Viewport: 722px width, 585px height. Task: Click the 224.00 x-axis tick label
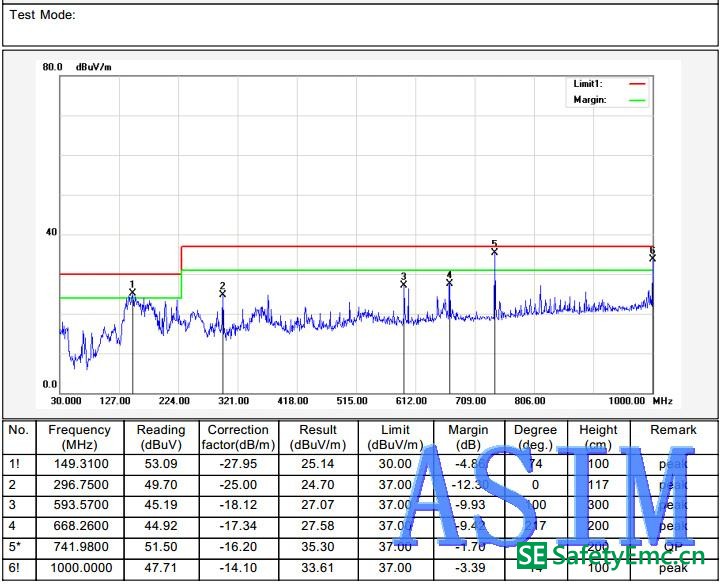click(174, 401)
